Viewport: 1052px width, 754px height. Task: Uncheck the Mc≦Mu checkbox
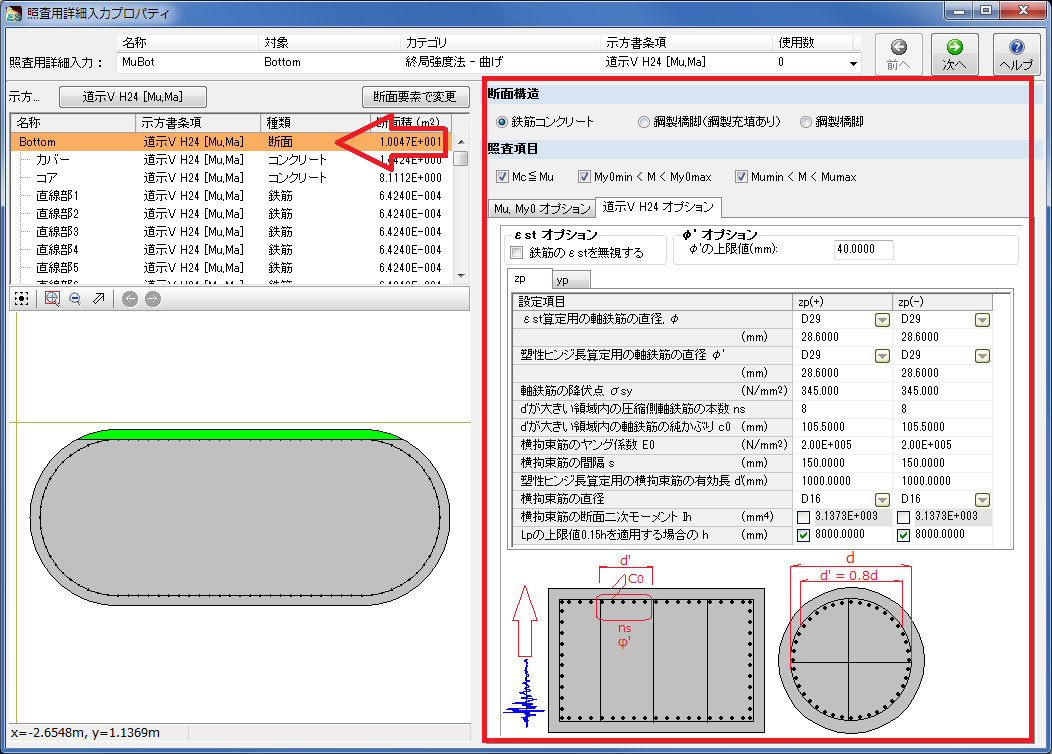pyautogui.click(x=503, y=177)
